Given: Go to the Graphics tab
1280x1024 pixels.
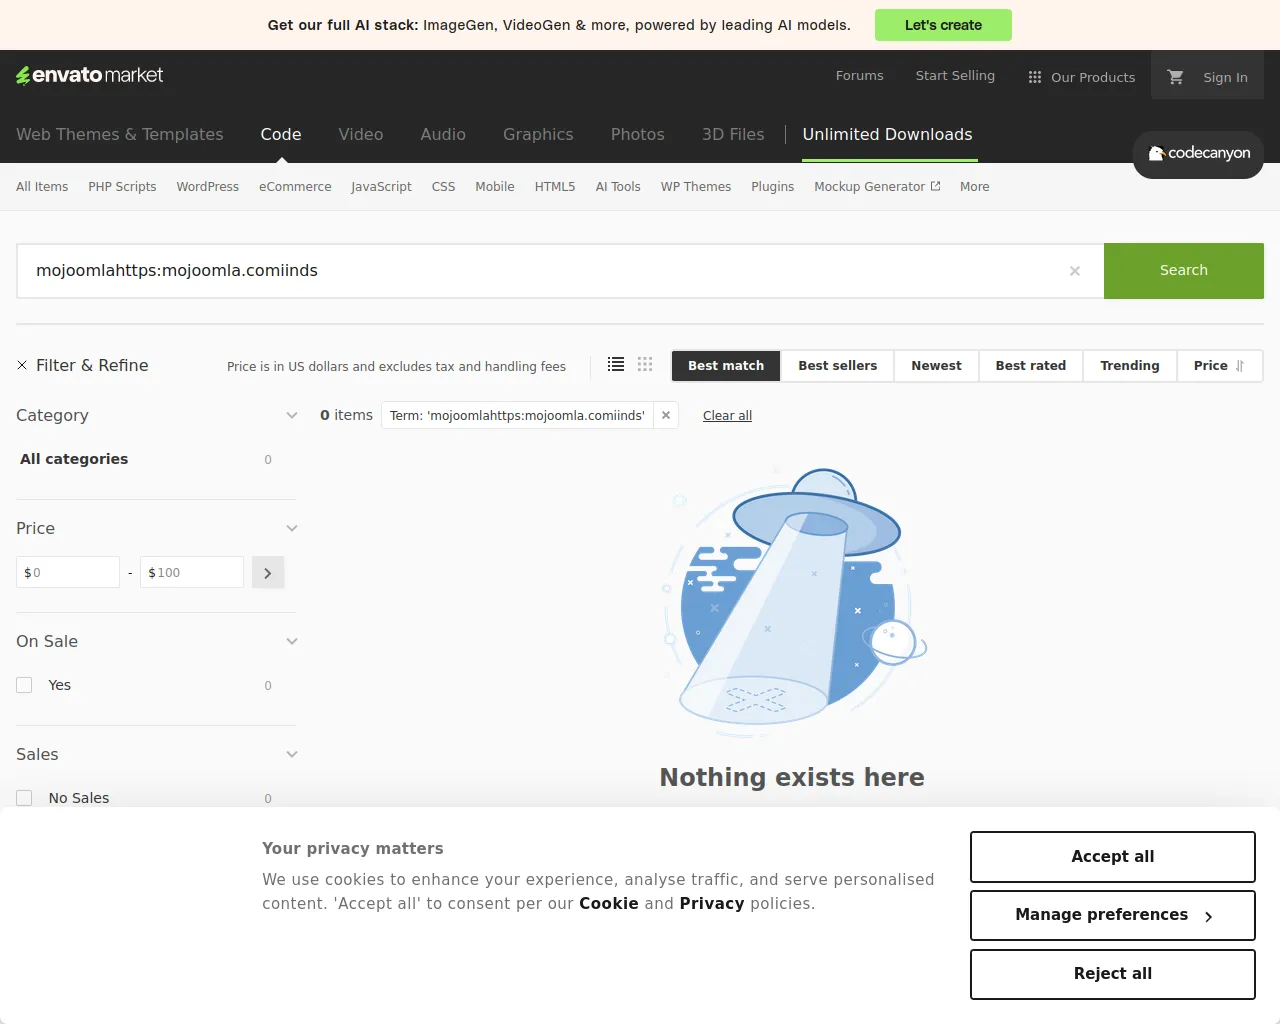Looking at the screenshot, I should click(x=538, y=134).
